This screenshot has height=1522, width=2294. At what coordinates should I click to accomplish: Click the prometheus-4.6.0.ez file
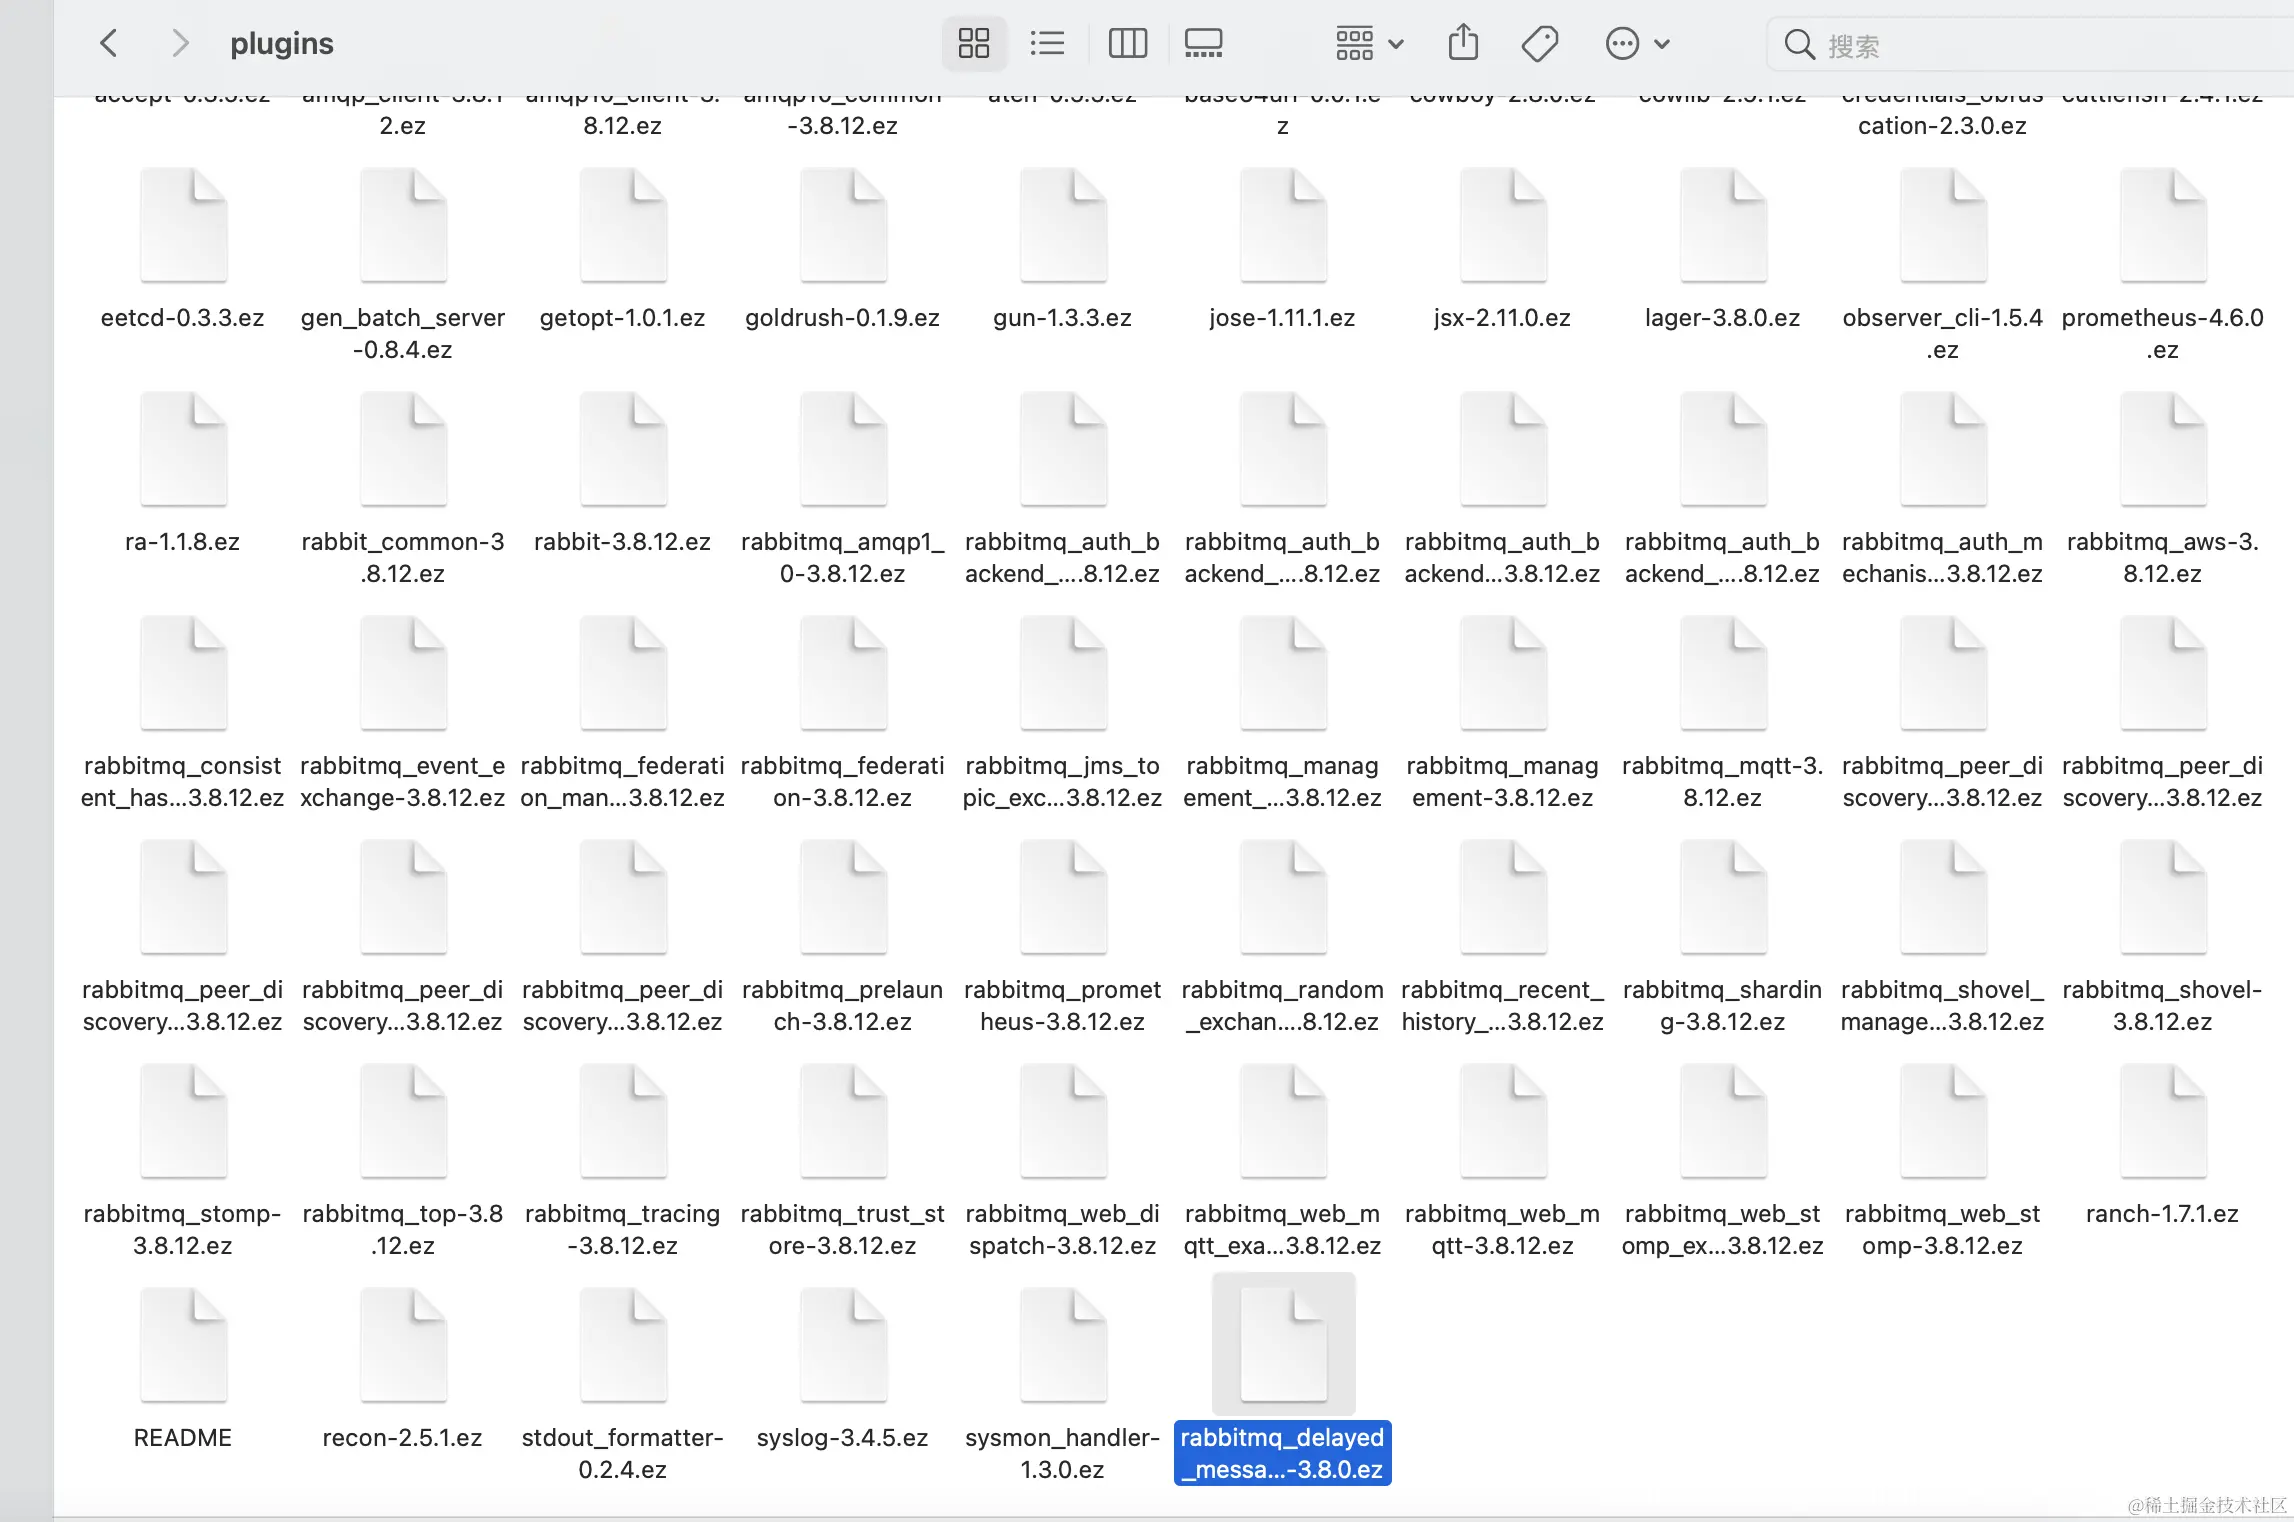(x=2162, y=225)
